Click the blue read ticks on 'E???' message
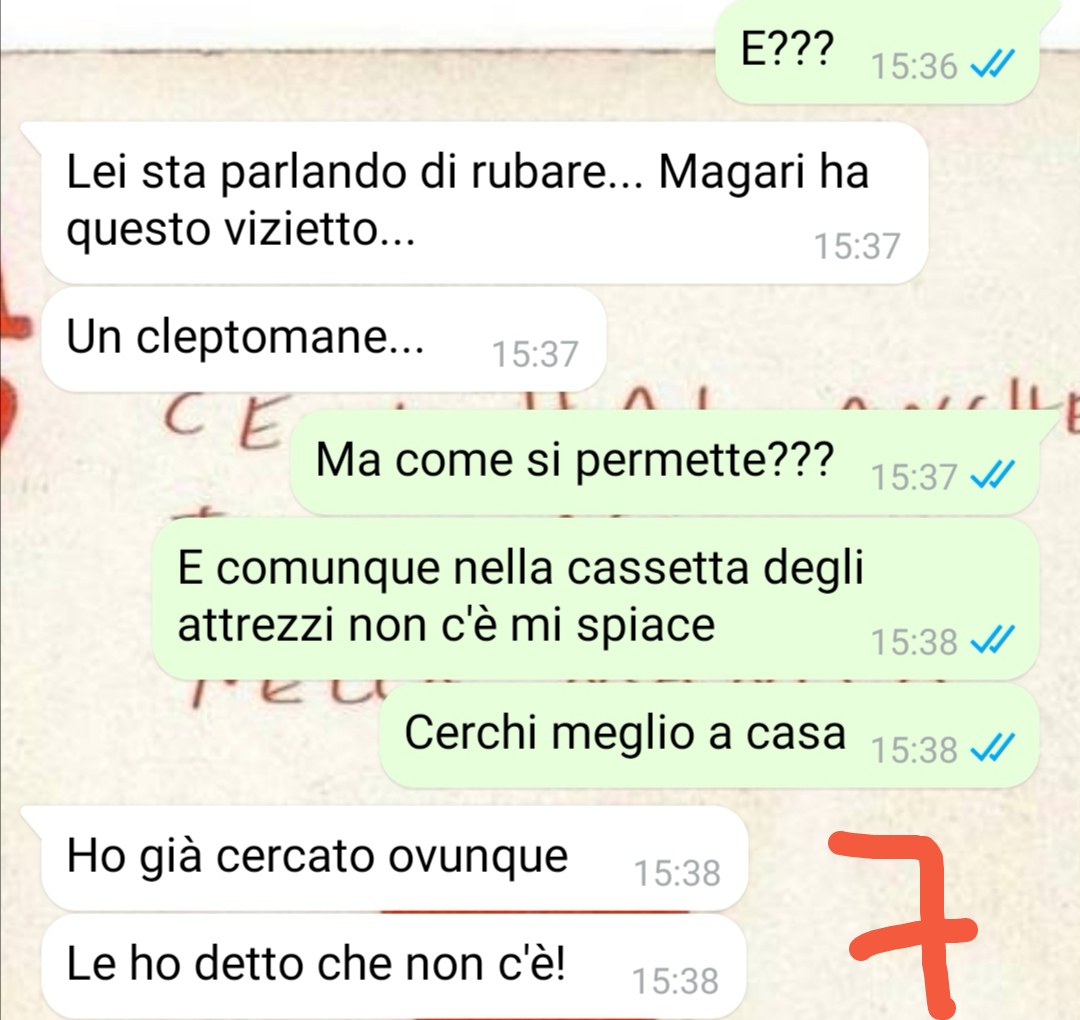The image size is (1080, 1020). point(992,66)
